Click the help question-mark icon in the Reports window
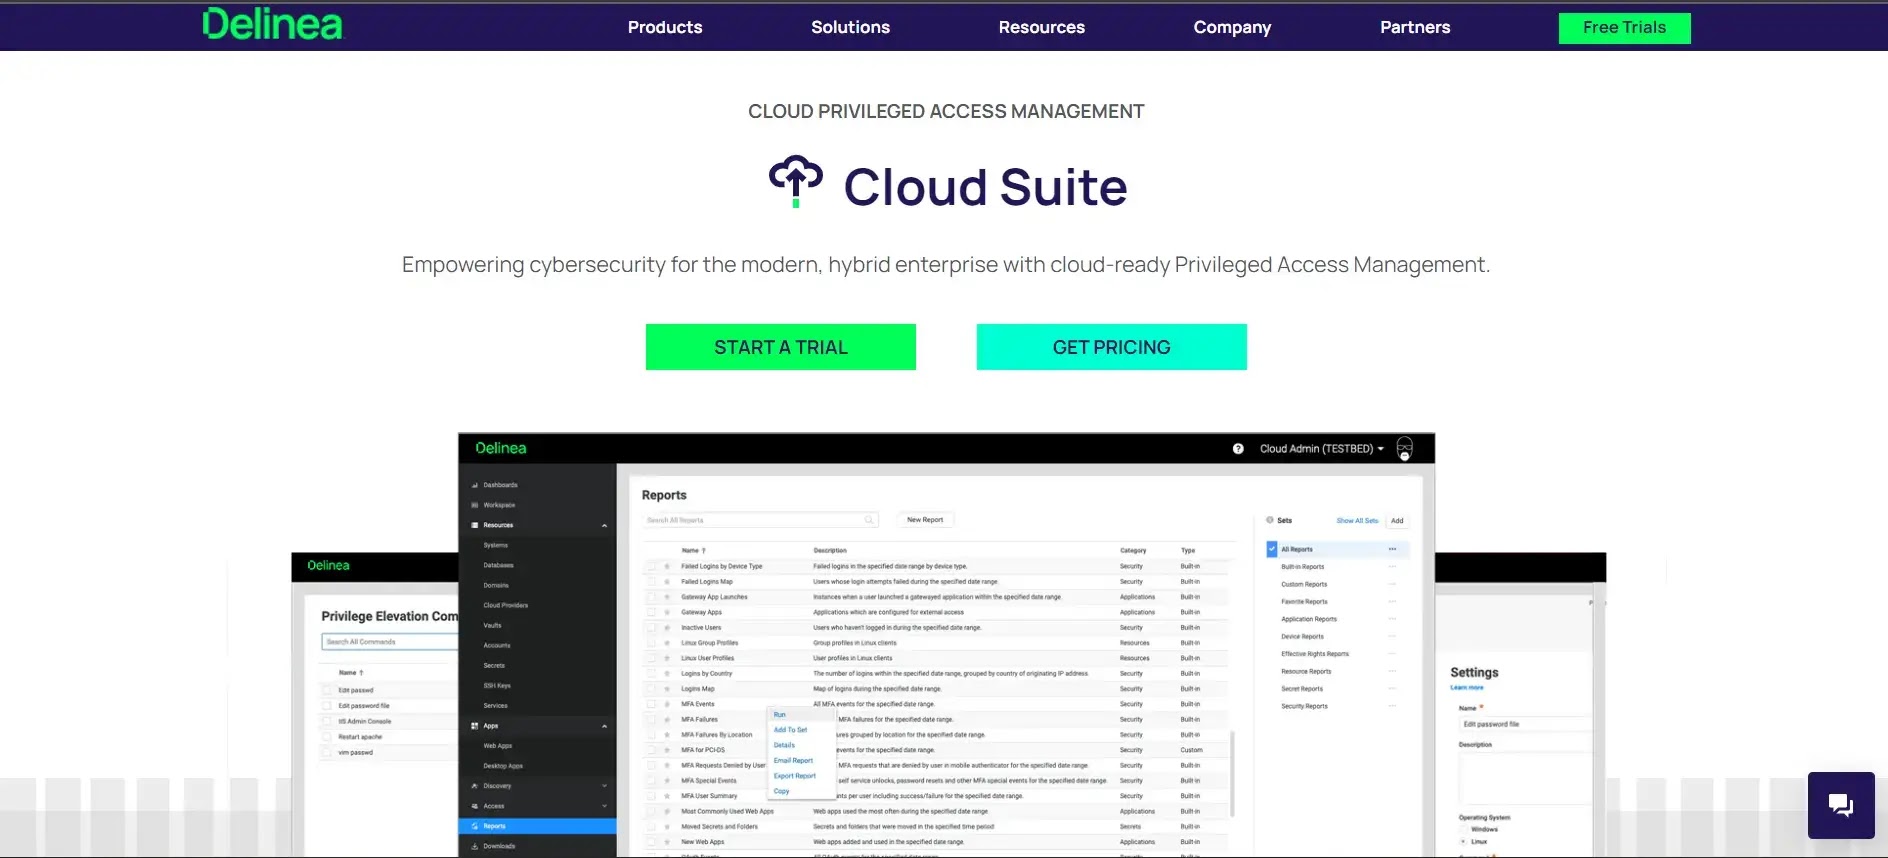The image size is (1888, 858). (x=1238, y=449)
